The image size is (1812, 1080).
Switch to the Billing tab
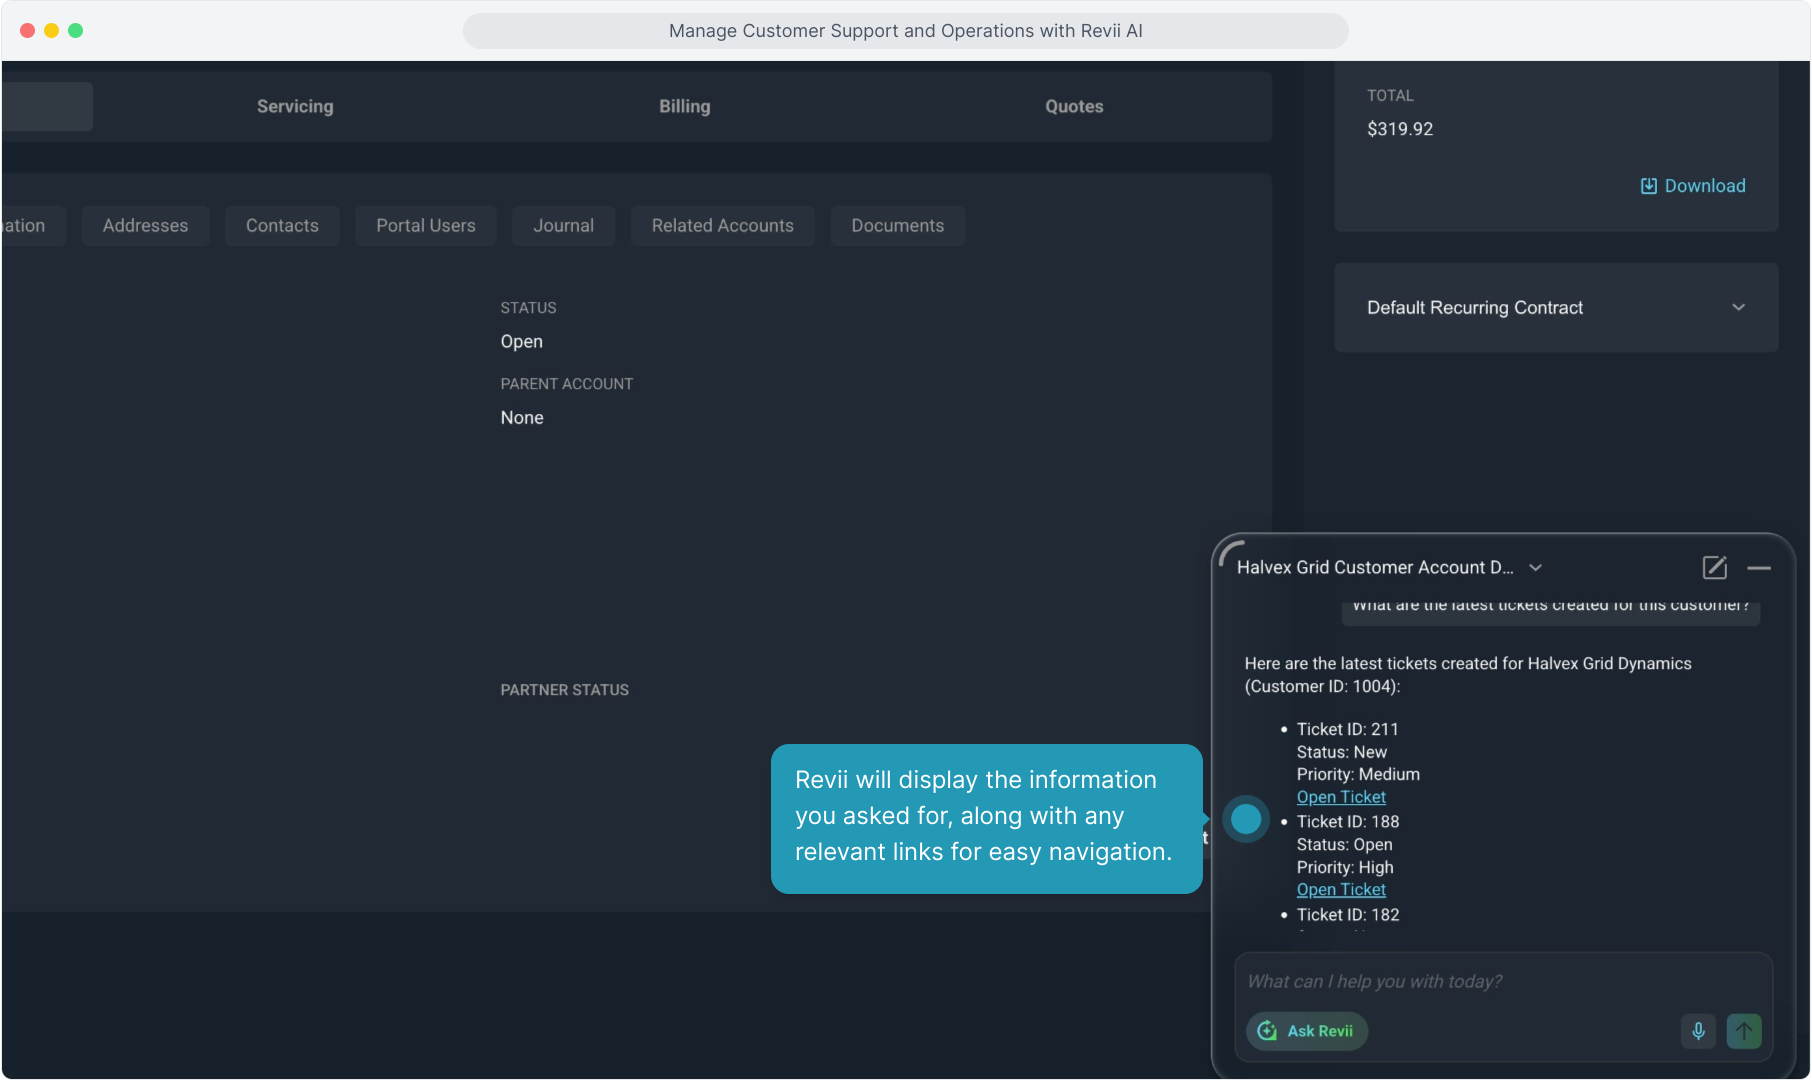click(684, 106)
